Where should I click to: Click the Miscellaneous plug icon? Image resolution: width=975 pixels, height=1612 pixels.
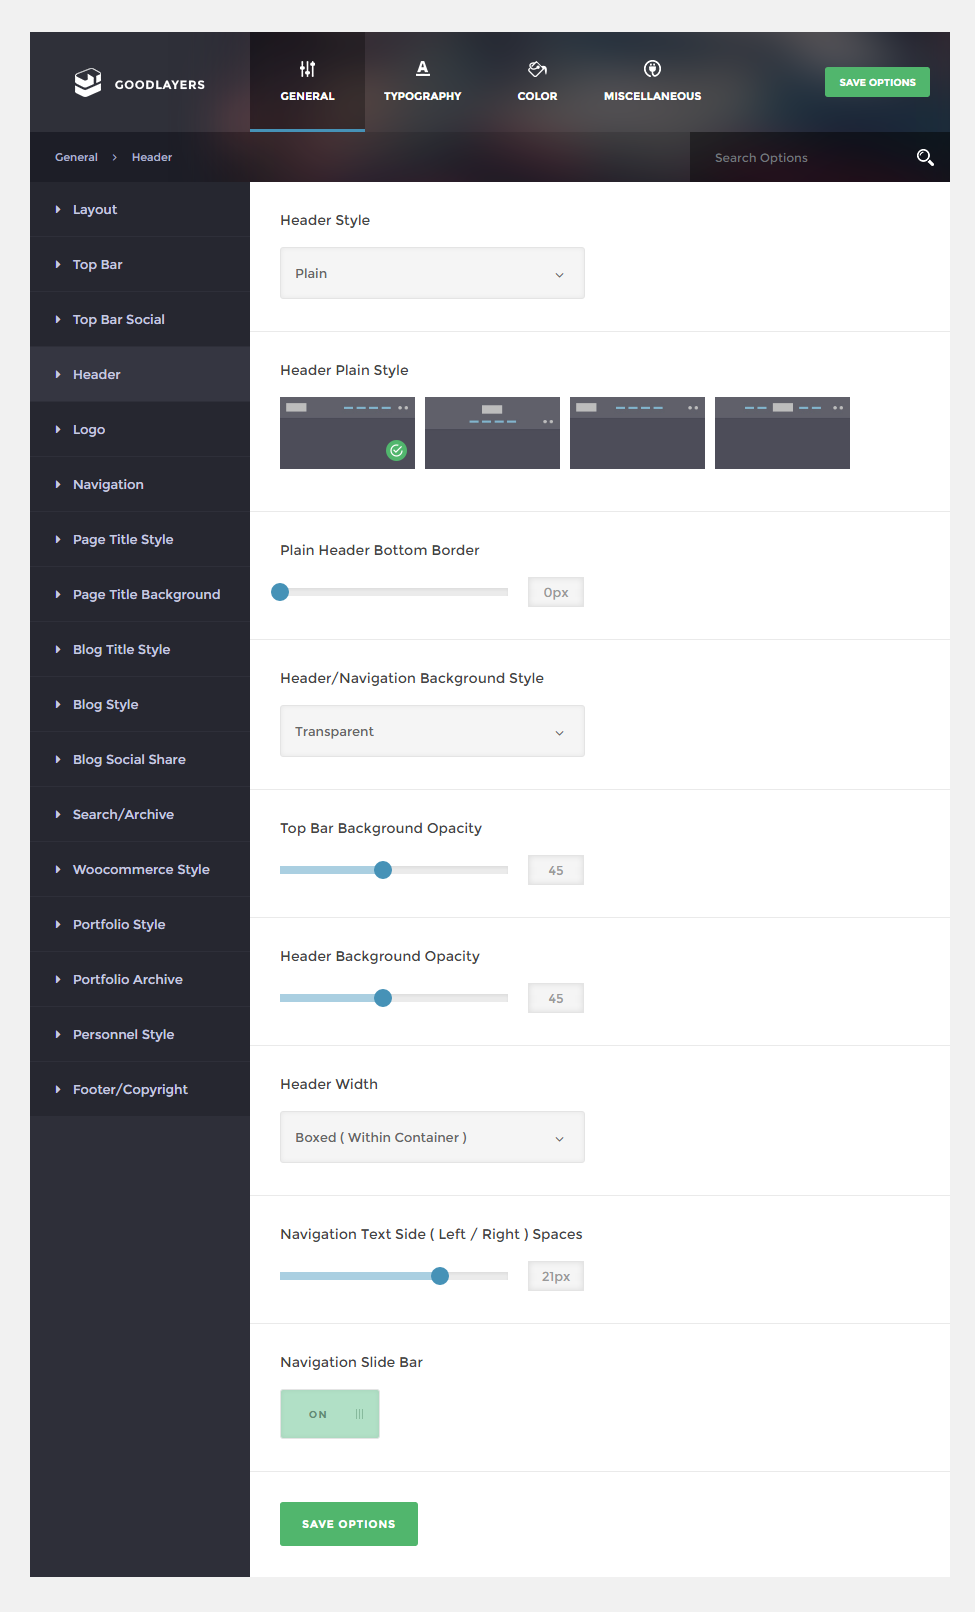point(652,69)
